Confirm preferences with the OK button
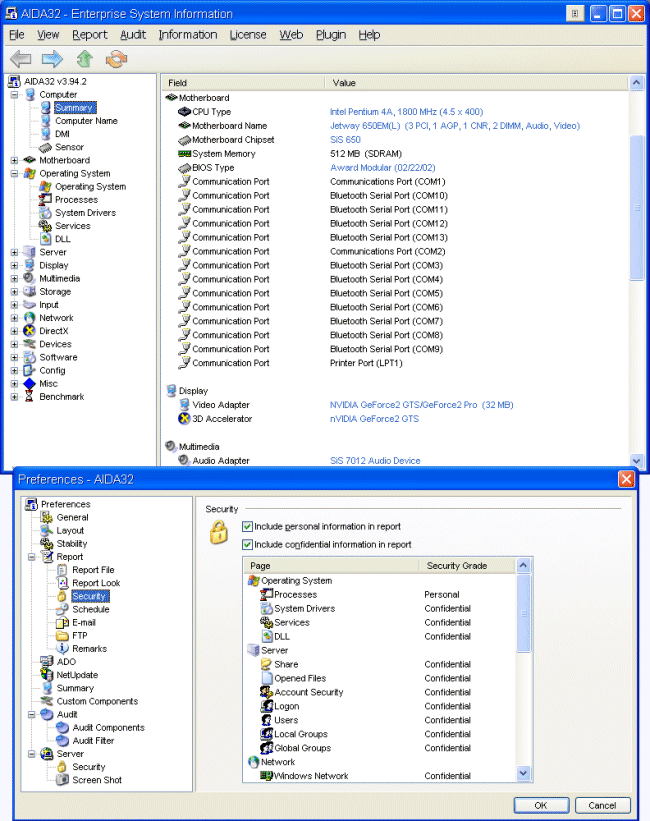 click(x=541, y=805)
